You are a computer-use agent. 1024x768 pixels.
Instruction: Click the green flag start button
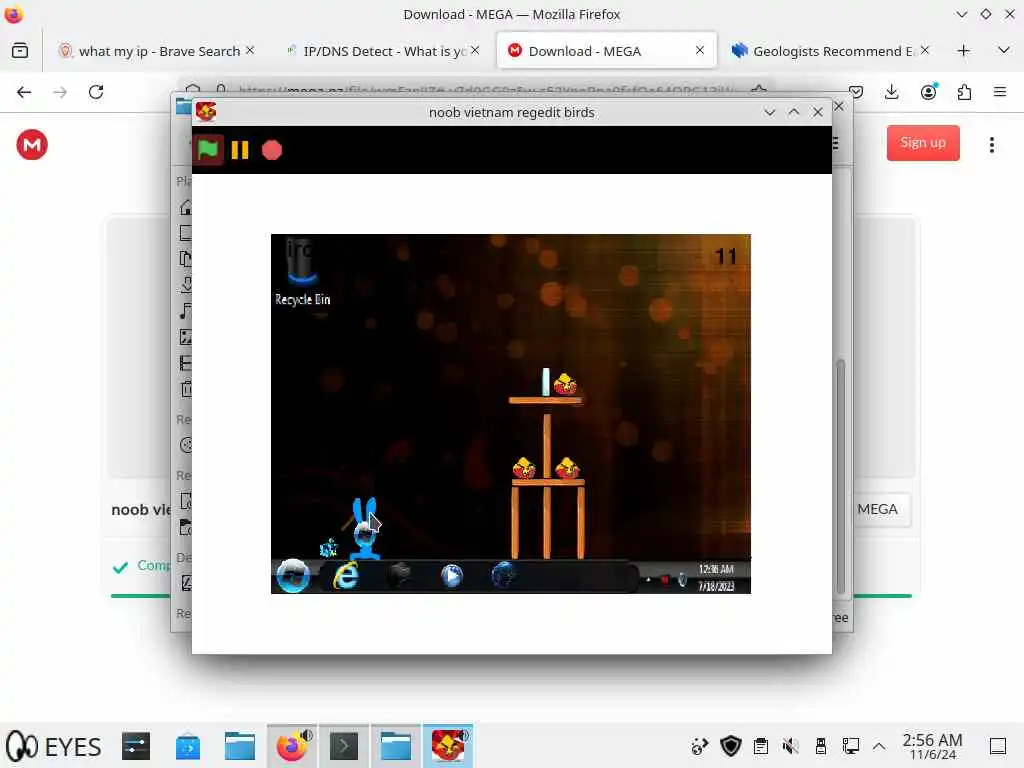click(208, 150)
